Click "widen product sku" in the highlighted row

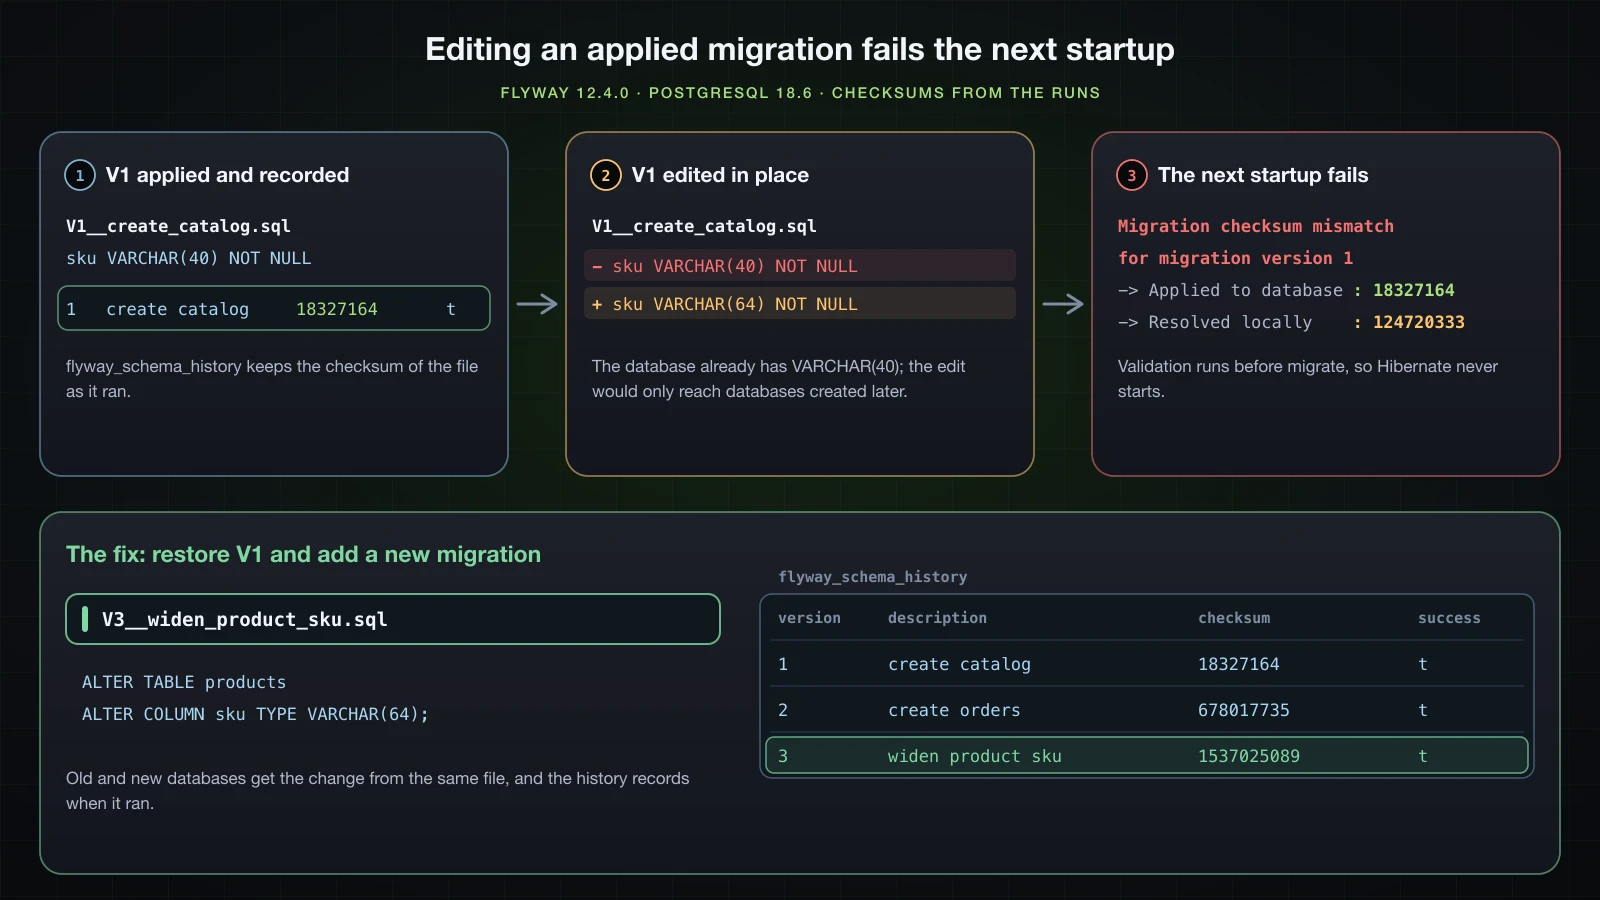coord(975,756)
